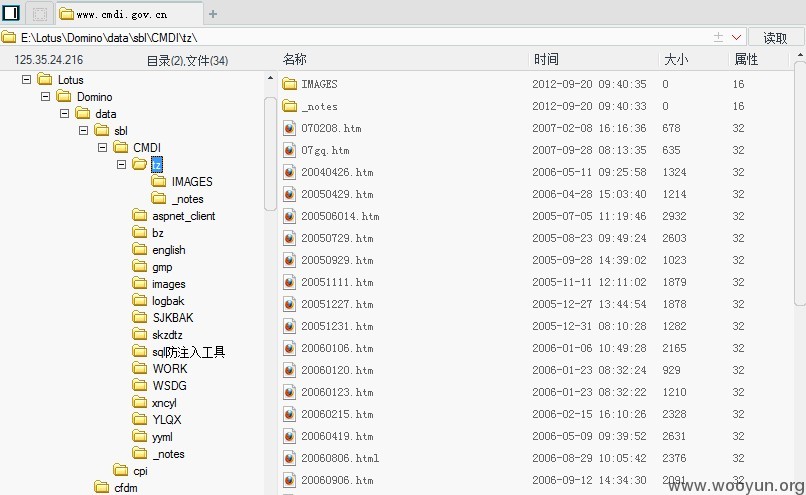Select IMAGES subfolder in the tree
806x495 pixels.
192,181
